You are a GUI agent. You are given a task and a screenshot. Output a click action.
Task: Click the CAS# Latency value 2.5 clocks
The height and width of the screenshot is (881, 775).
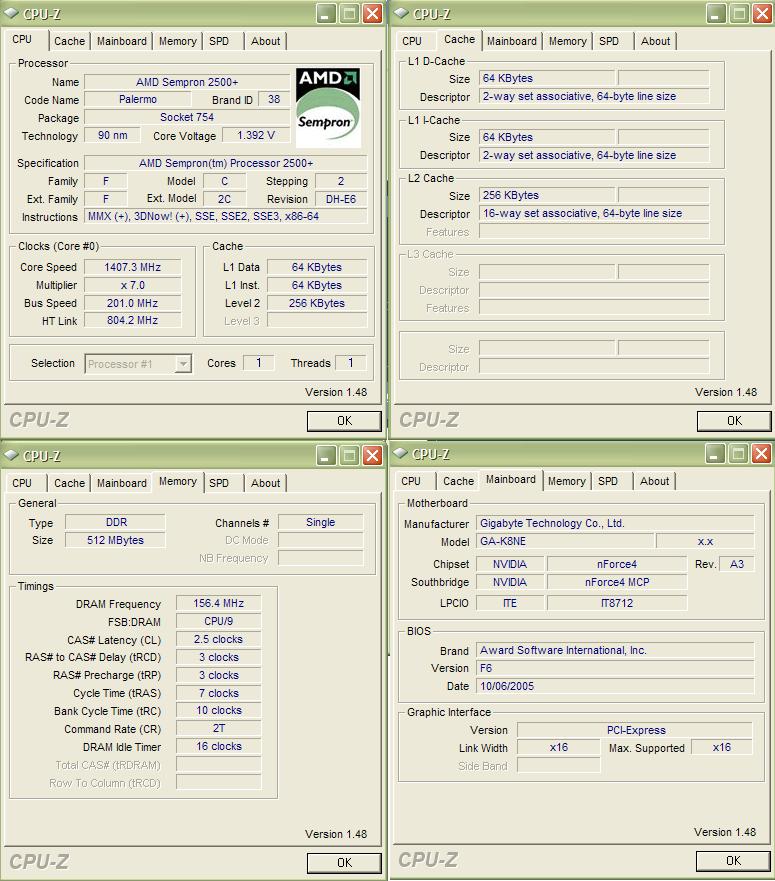click(x=219, y=639)
